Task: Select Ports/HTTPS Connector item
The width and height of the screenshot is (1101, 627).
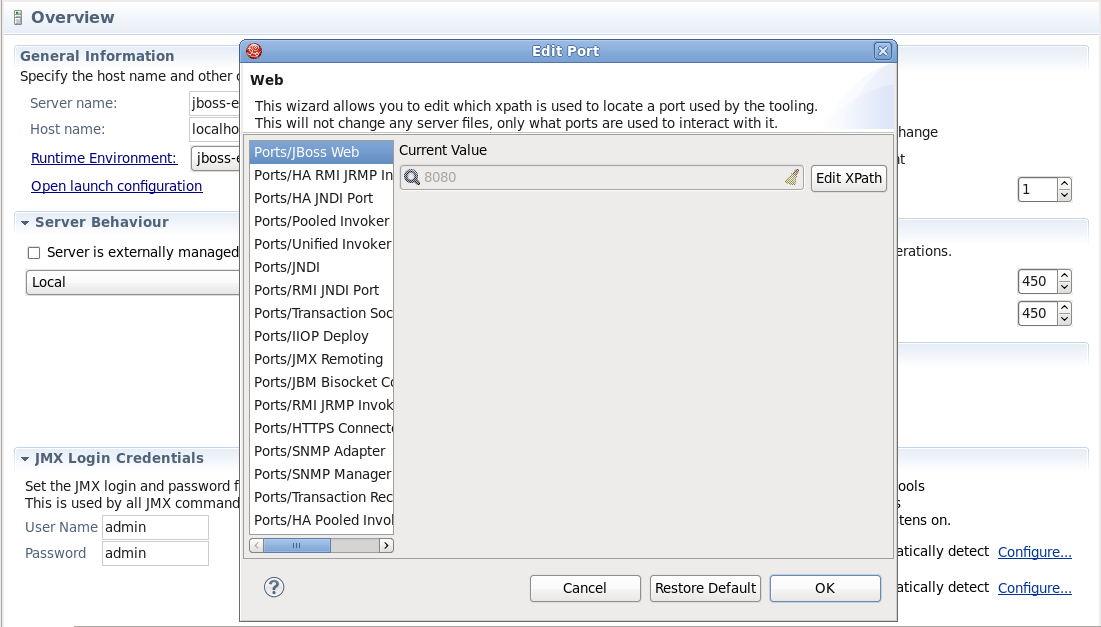Action: coord(322,428)
